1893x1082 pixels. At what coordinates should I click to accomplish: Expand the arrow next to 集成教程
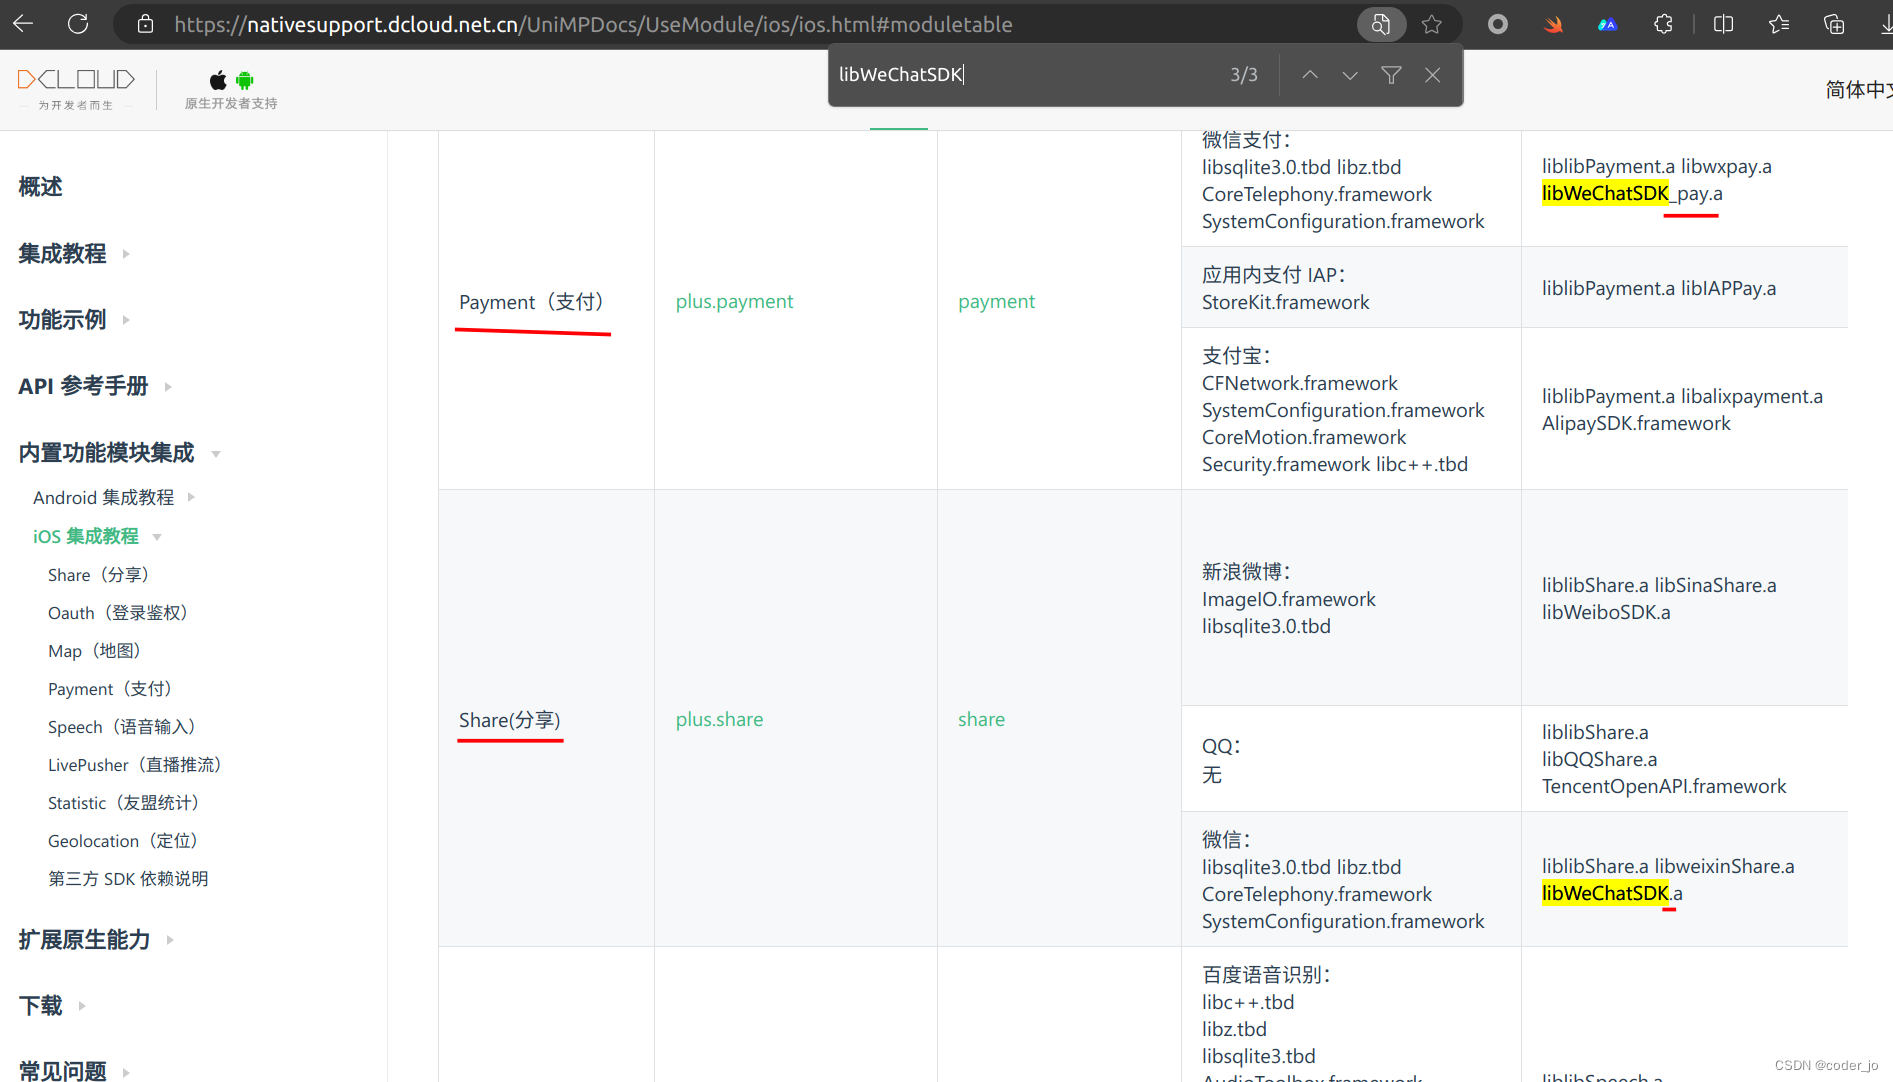(126, 254)
